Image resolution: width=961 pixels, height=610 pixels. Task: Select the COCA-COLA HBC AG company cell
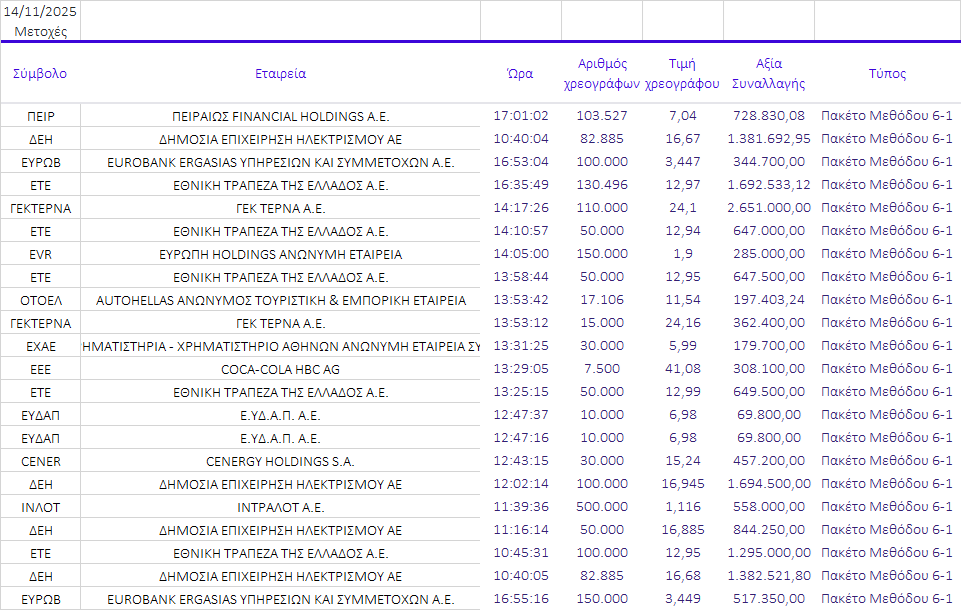pos(280,369)
